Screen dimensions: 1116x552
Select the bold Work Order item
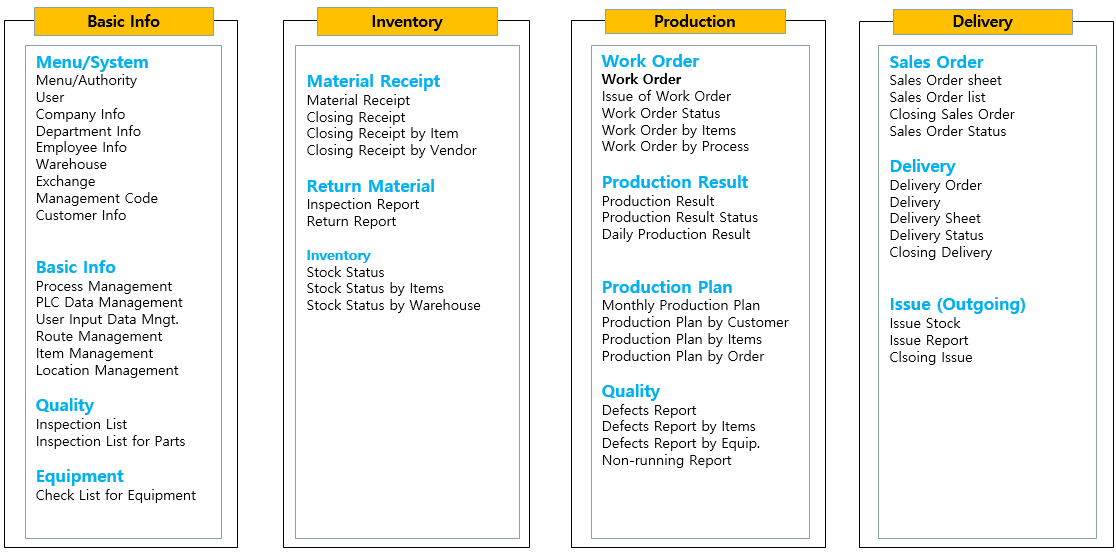[x=641, y=79]
